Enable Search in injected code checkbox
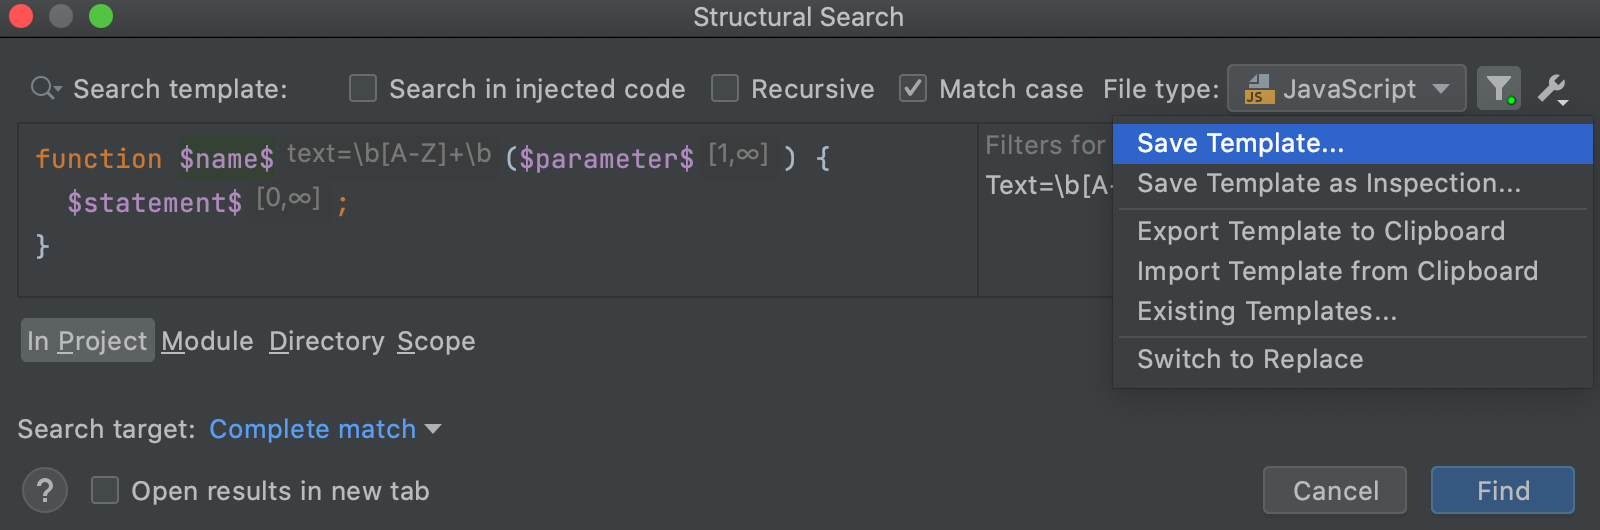Screen dimensions: 1600x530 363,89
